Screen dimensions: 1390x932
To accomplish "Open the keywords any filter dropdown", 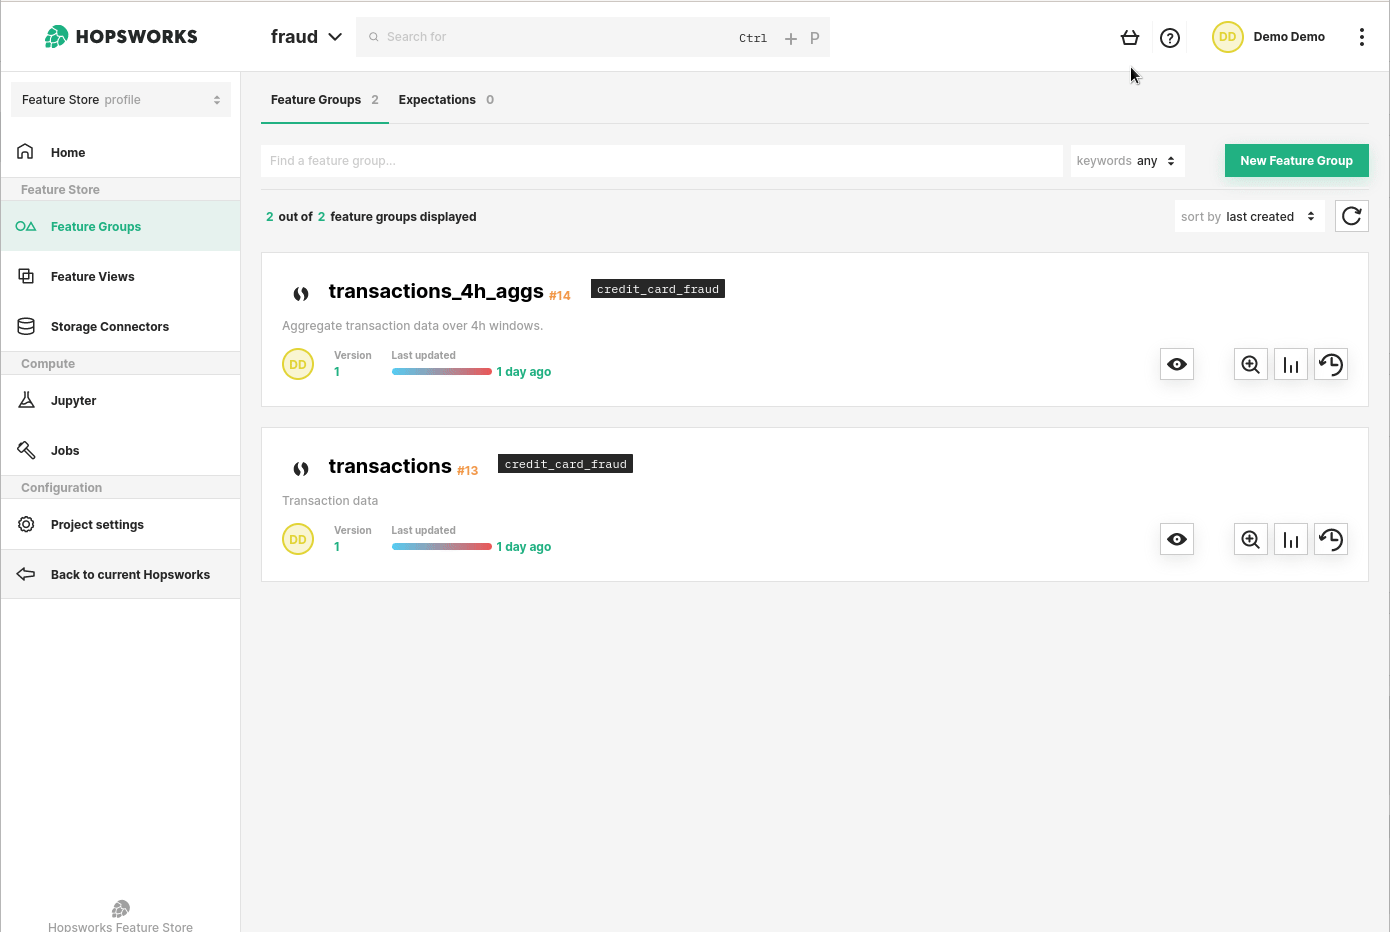I will pos(1127,160).
